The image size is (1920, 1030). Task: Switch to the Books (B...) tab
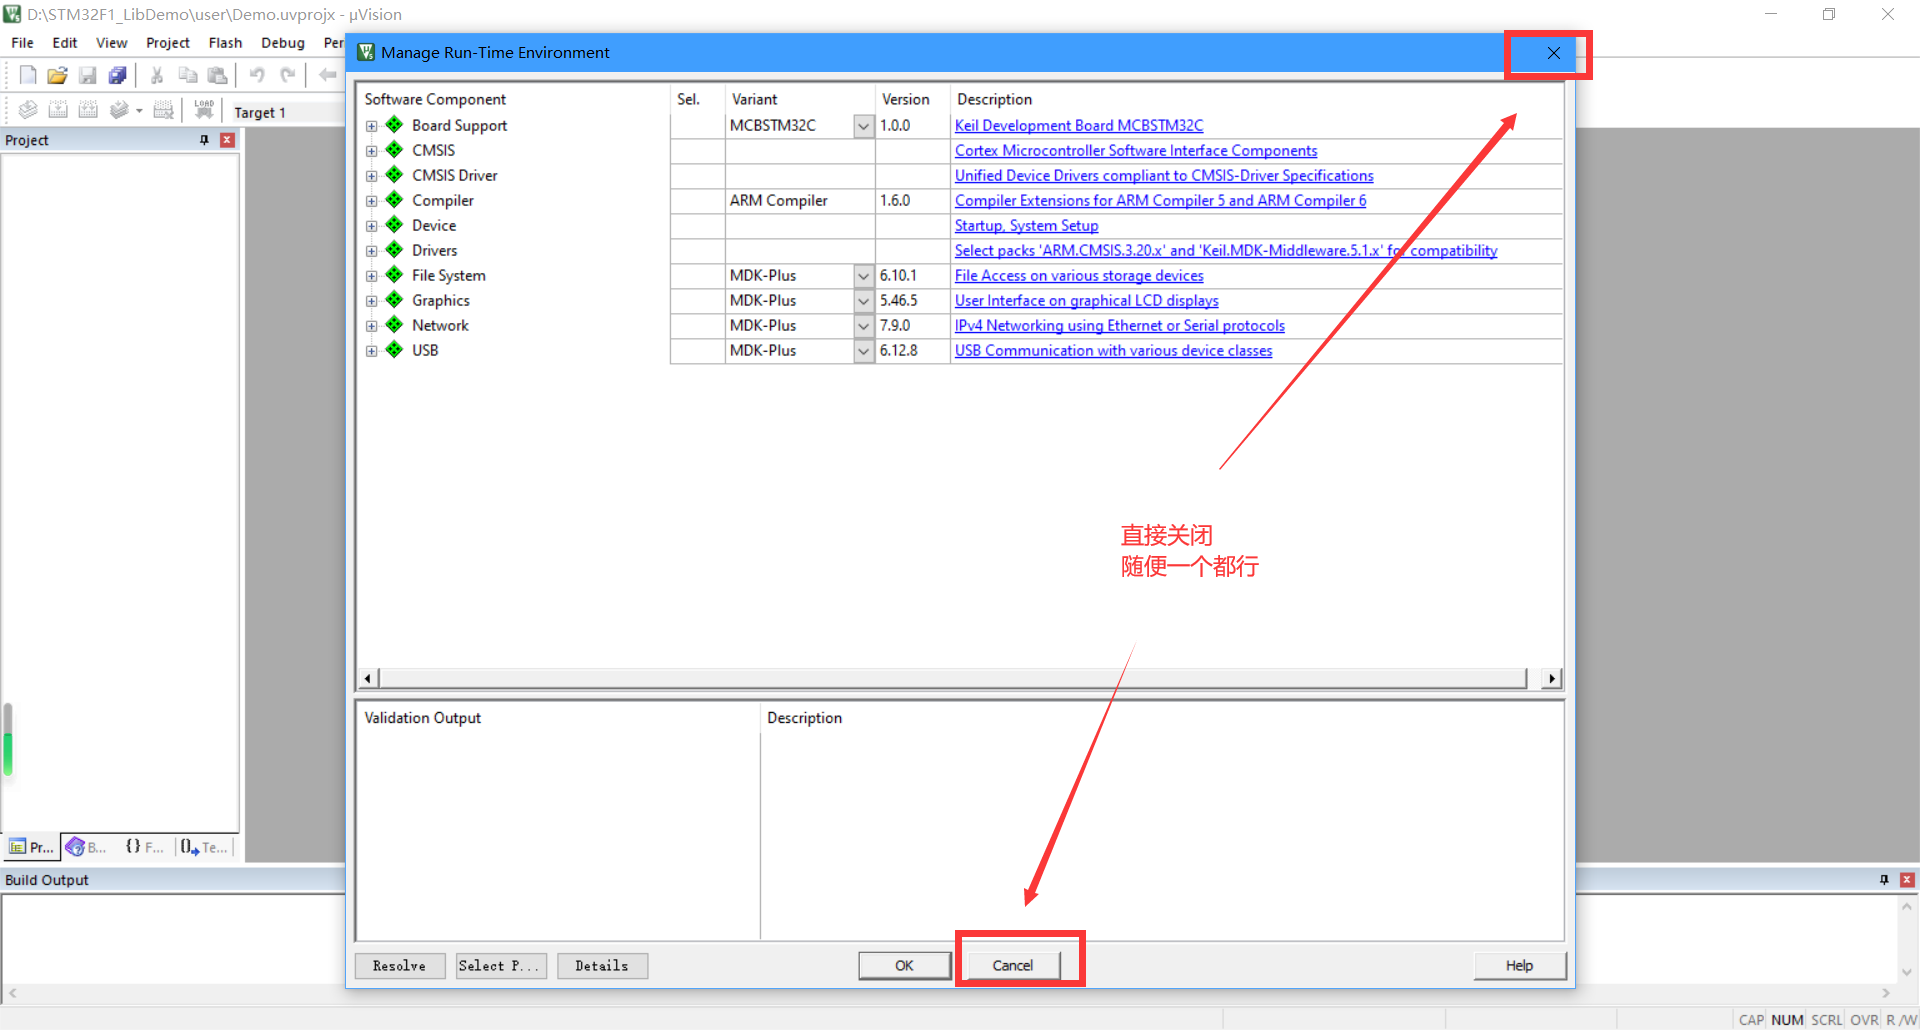pyautogui.click(x=88, y=847)
